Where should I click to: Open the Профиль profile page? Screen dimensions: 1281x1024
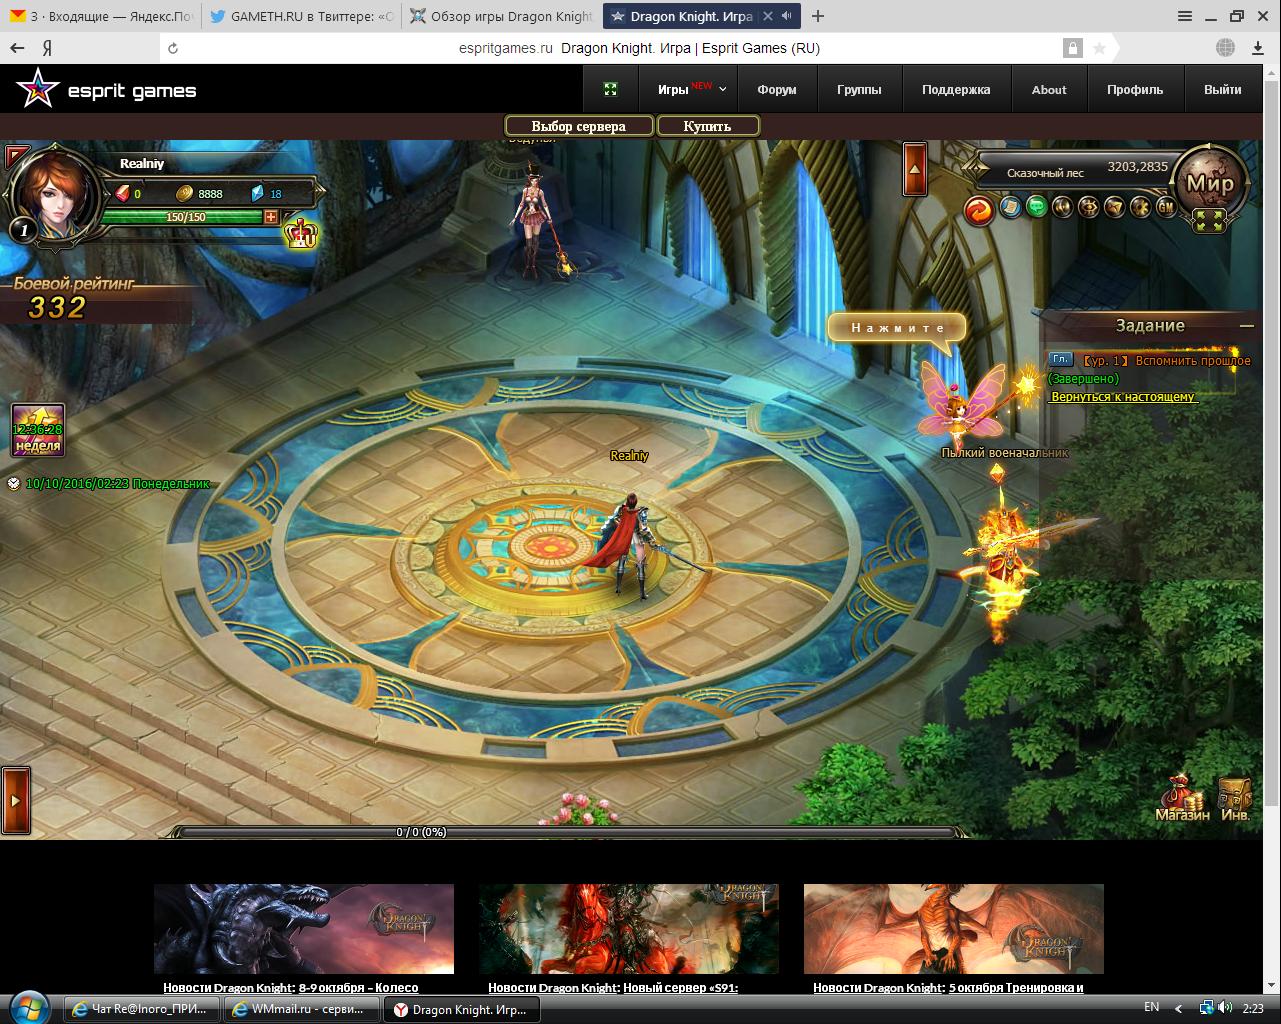(x=1135, y=89)
